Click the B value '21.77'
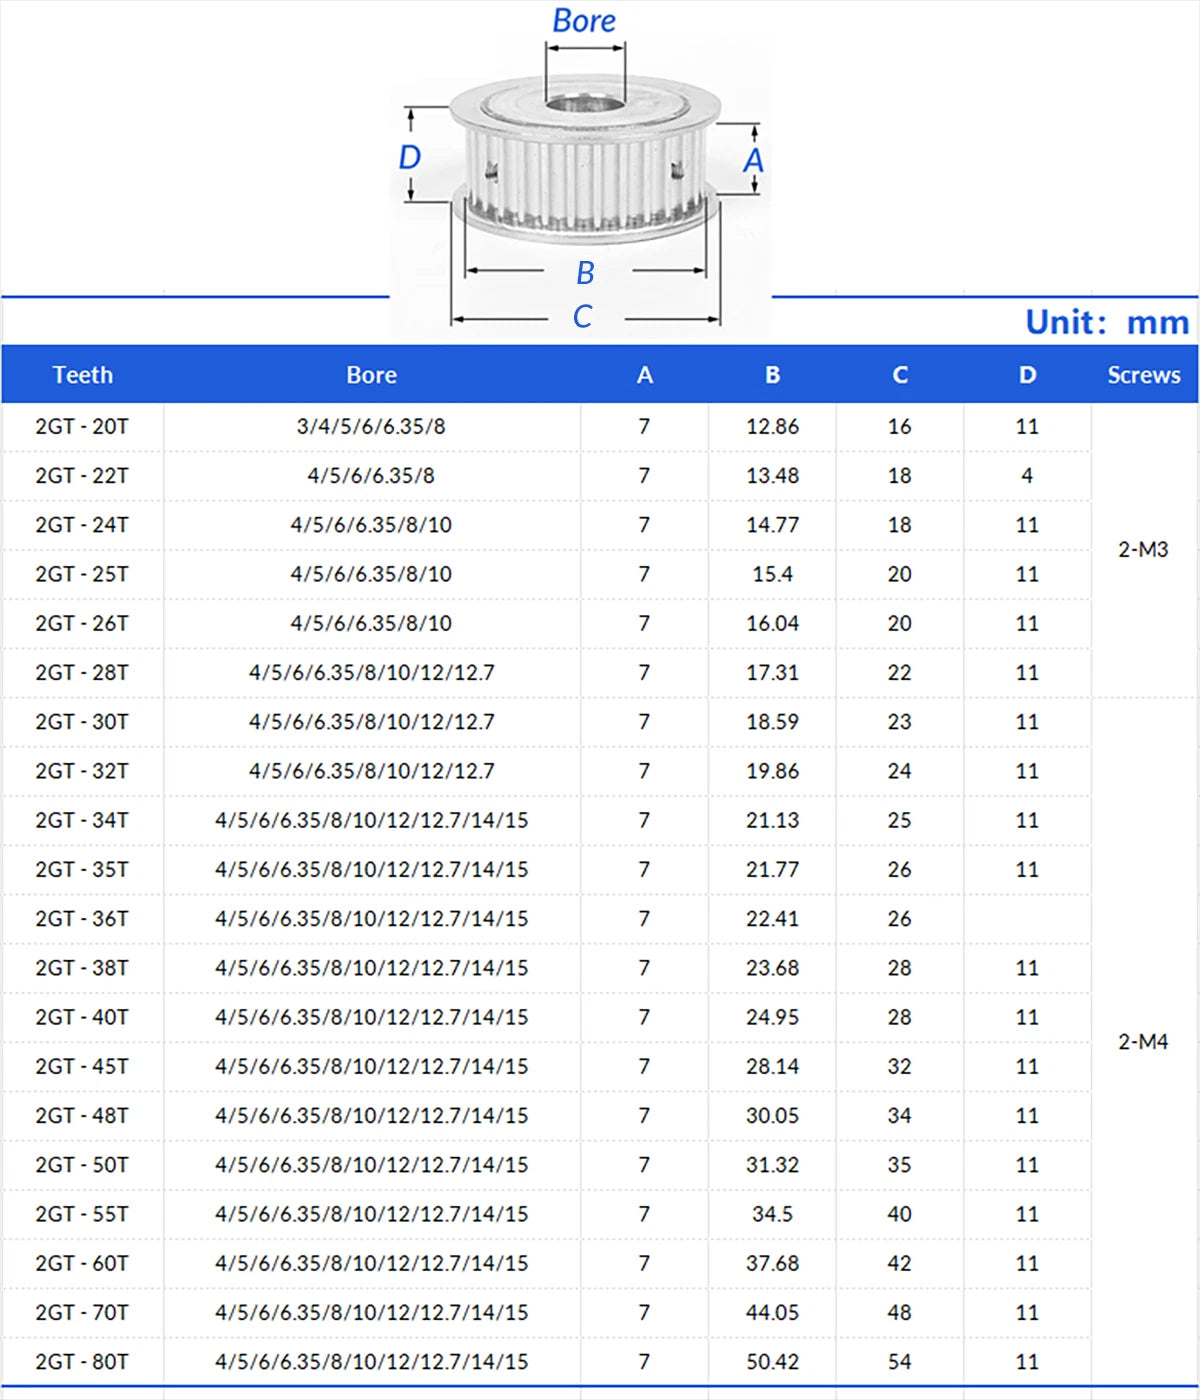 coord(772,870)
